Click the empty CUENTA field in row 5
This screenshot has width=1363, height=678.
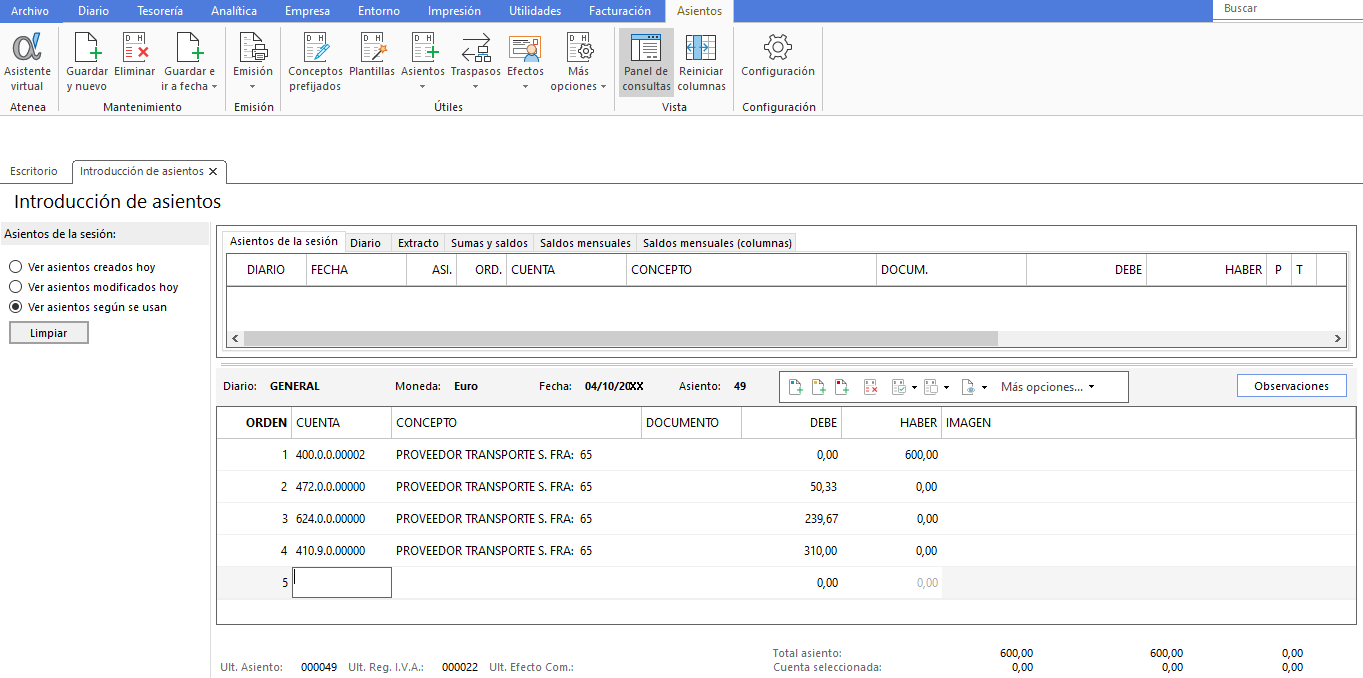tap(341, 582)
